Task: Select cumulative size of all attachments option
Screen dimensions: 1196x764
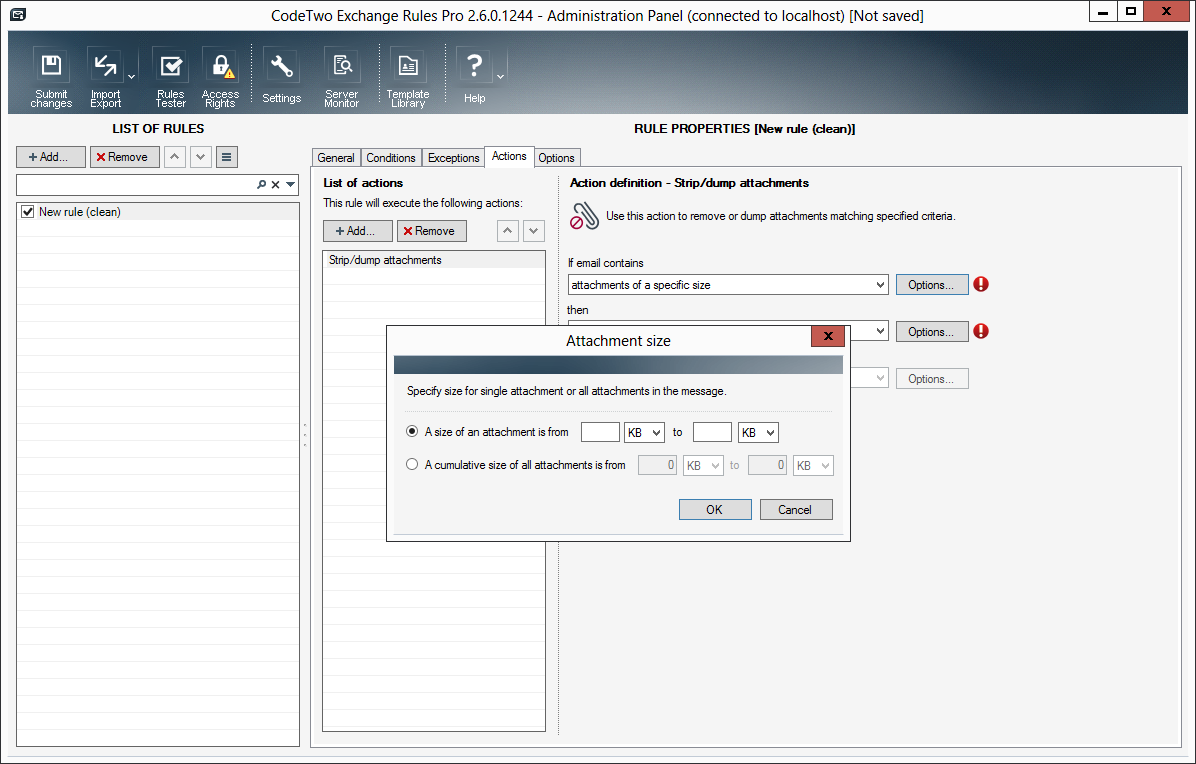Action: point(412,465)
